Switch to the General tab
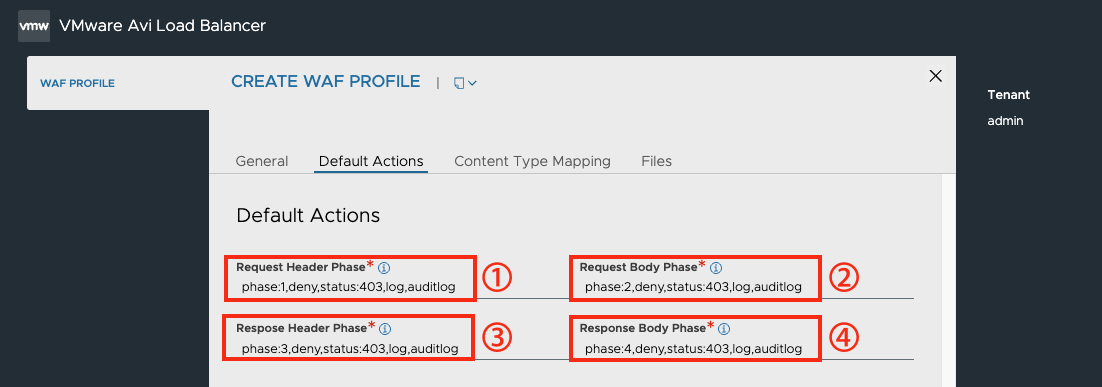 tap(261, 161)
